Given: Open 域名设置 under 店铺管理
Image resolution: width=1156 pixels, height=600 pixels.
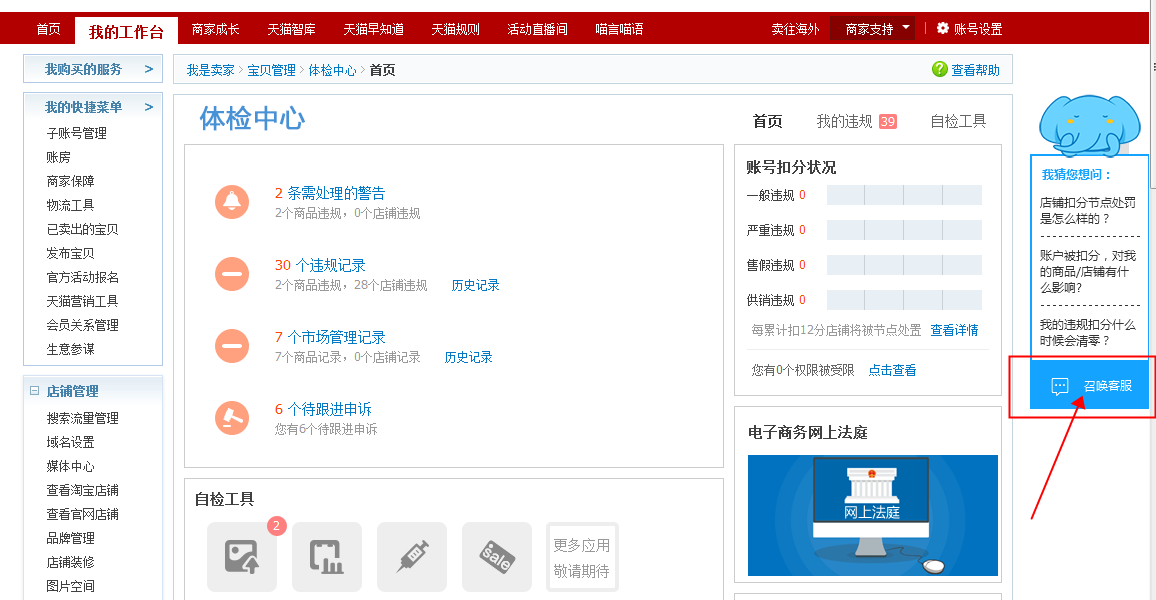Looking at the screenshot, I should pyautogui.click(x=70, y=442).
